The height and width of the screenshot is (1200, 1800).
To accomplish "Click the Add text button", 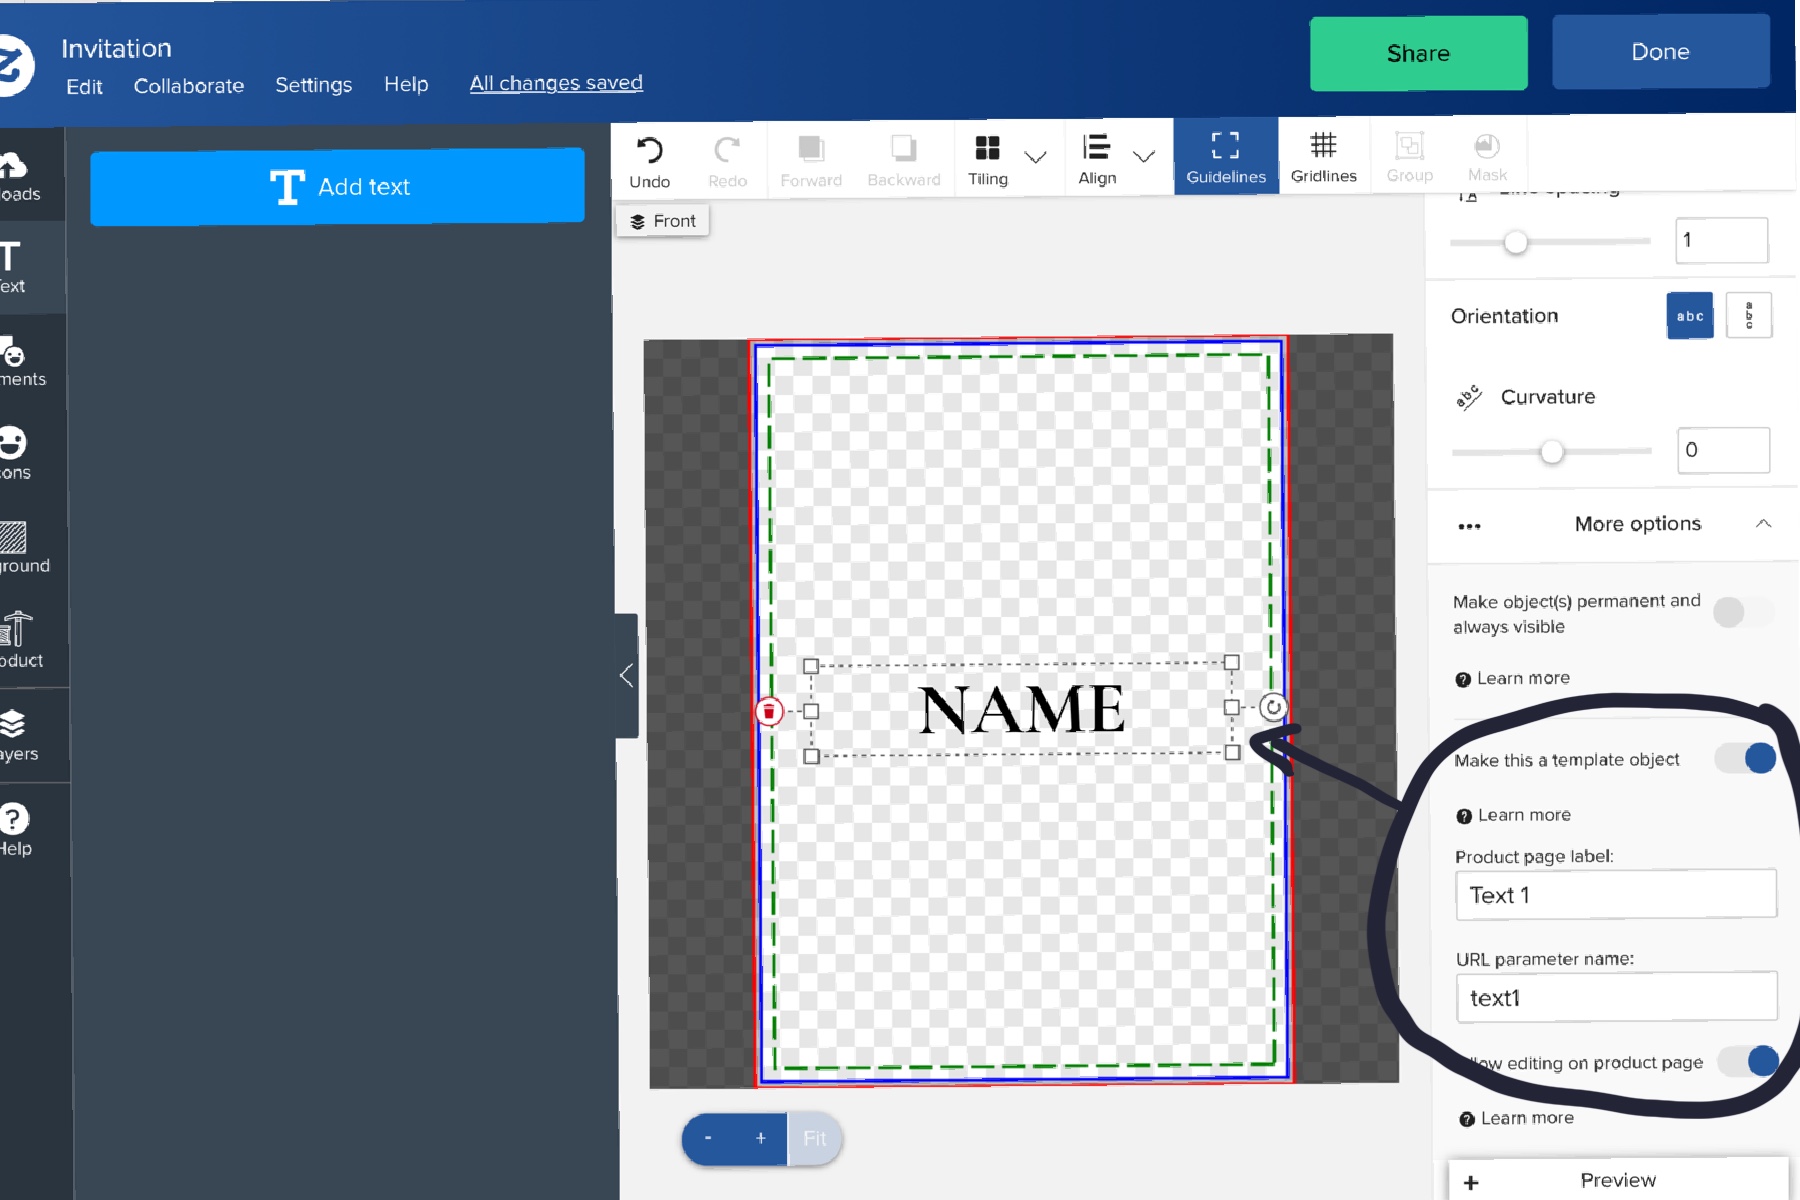I will (x=337, y=187).
